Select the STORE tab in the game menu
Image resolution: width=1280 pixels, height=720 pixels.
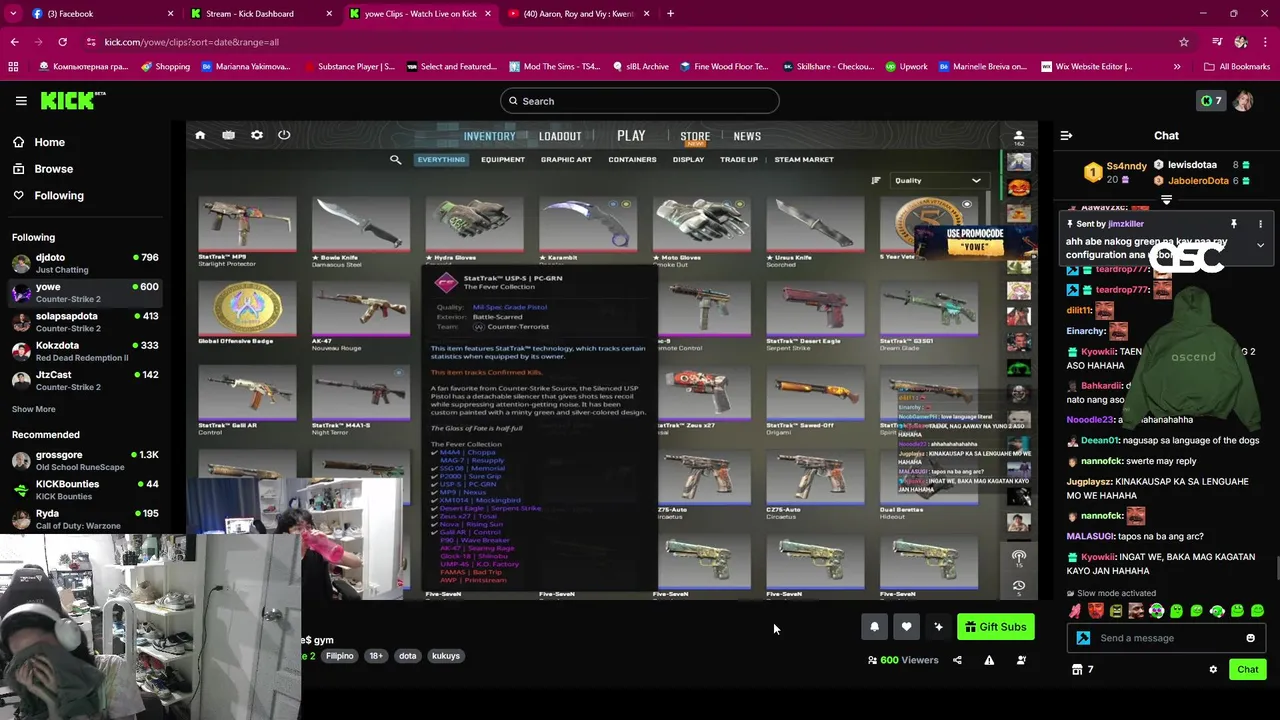pyautogui.click(x=695, y=137)
